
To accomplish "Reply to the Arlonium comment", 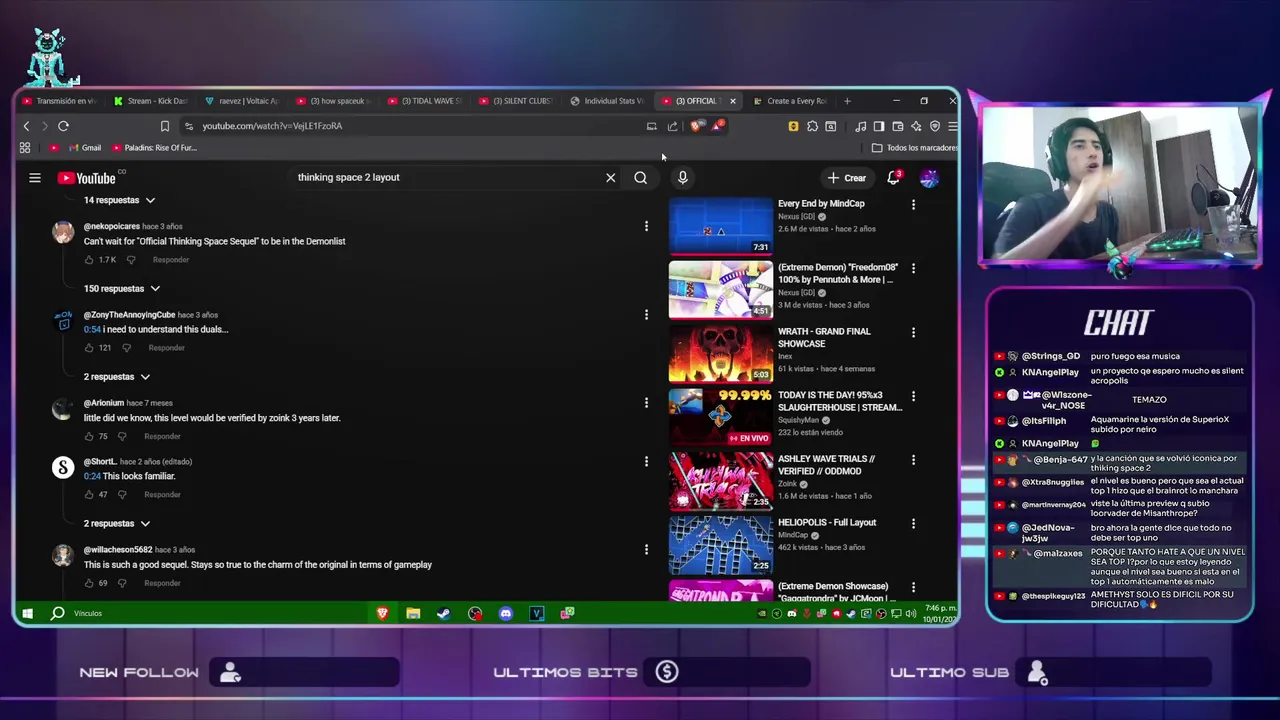I will pos(162,436).
